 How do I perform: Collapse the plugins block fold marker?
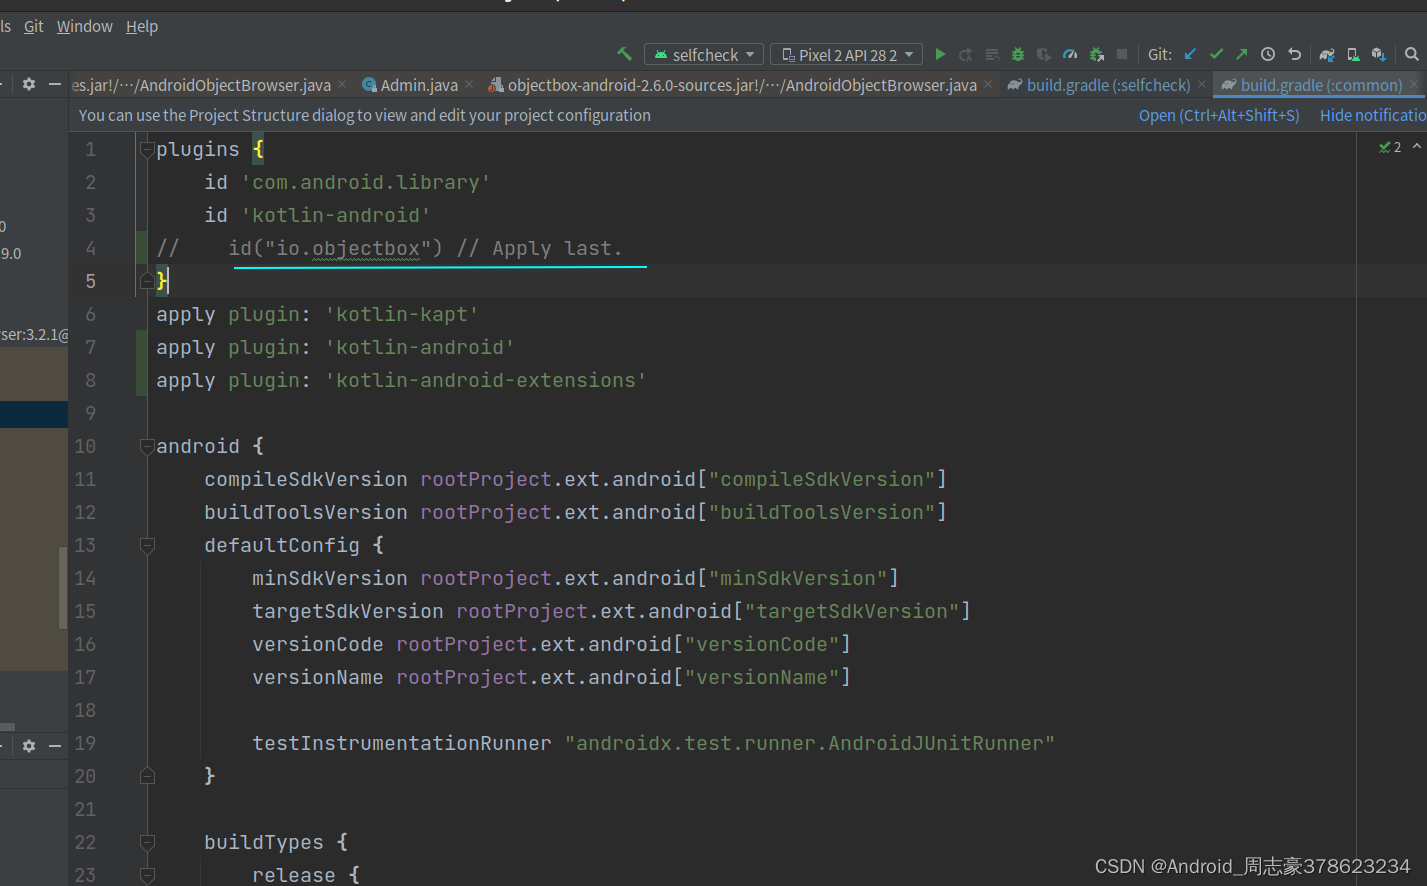coord(147,150)
